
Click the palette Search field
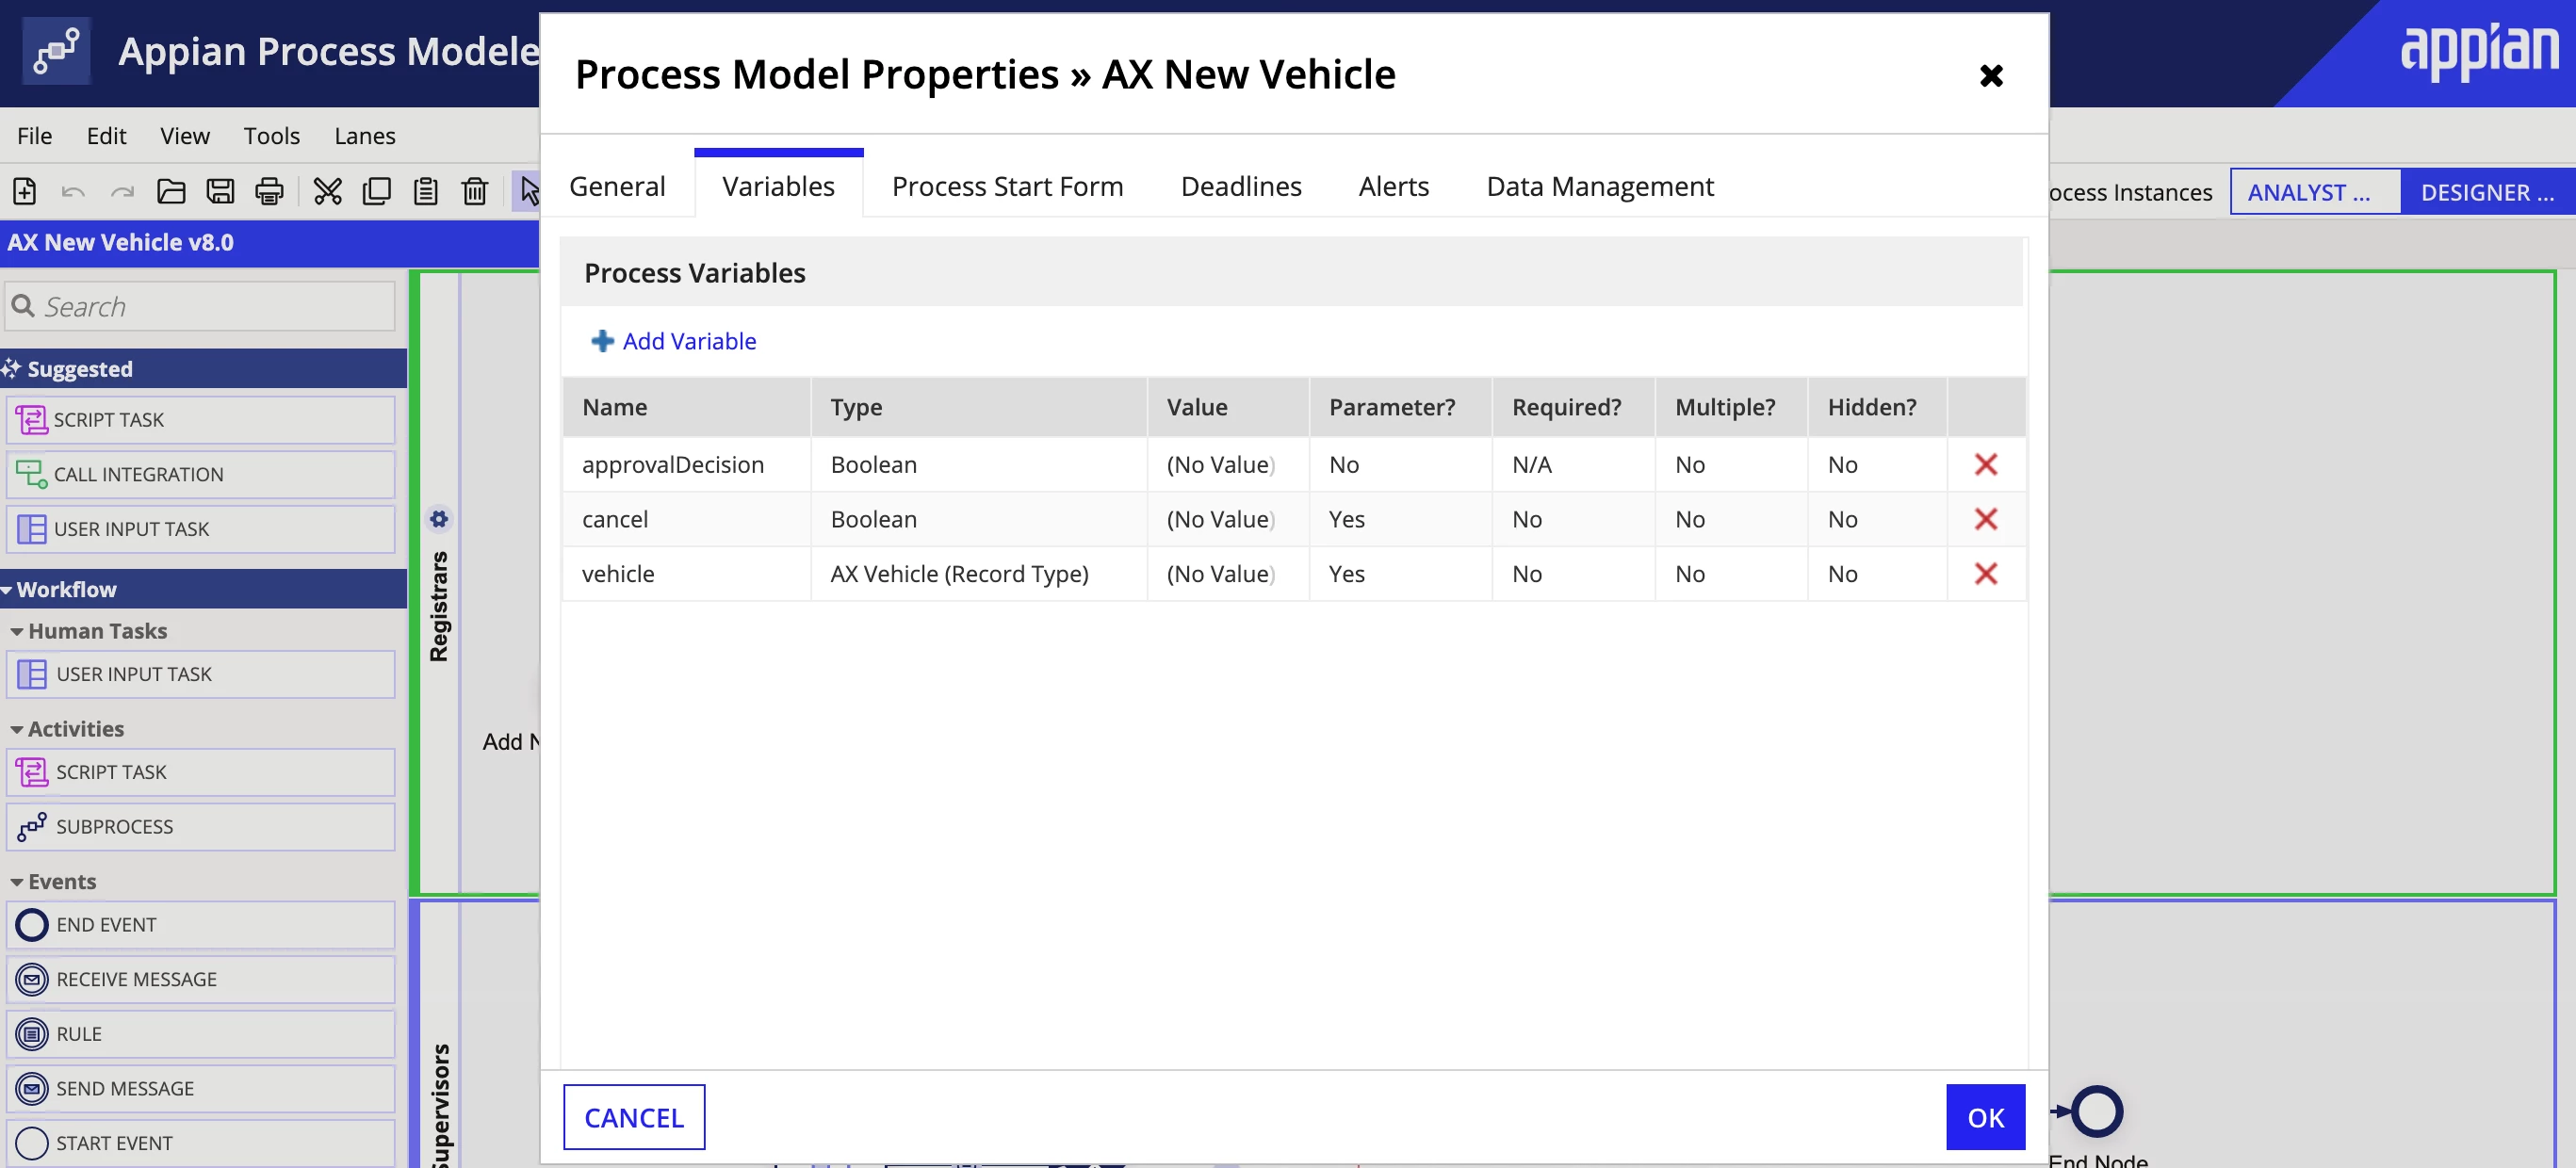pyautogui.click(x=200, y=306)
